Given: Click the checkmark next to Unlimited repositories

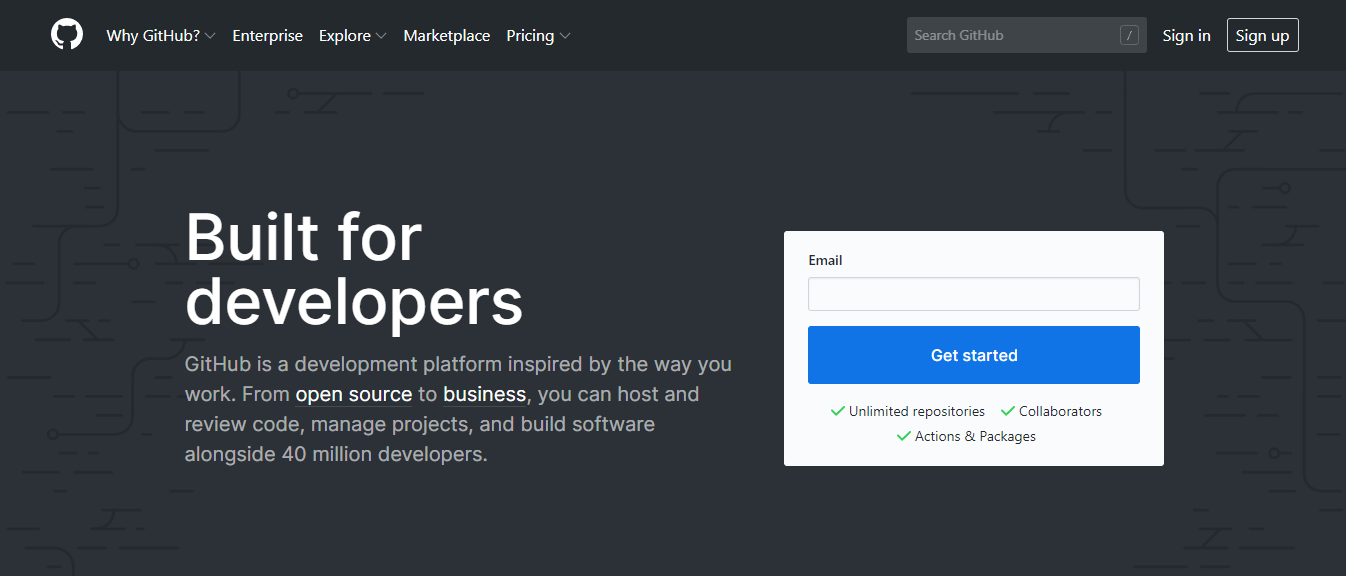Looking at the screenshot, I should click(x=837, y=411).
